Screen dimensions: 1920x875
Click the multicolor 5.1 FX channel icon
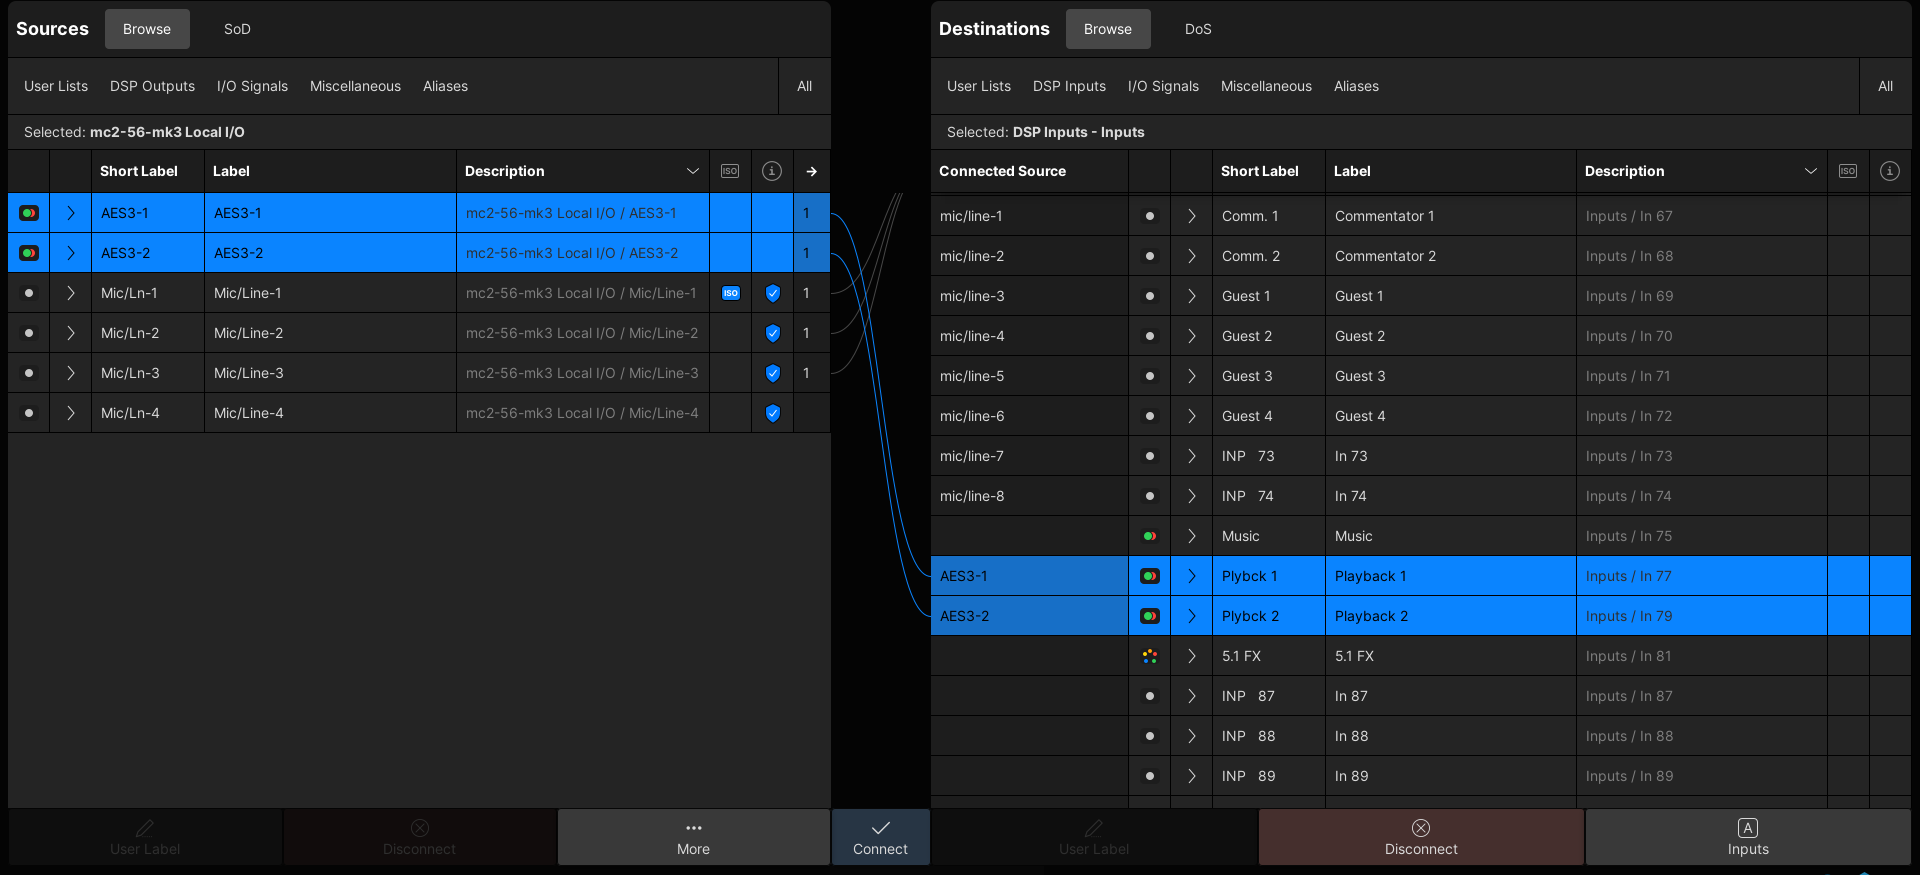1150,656
